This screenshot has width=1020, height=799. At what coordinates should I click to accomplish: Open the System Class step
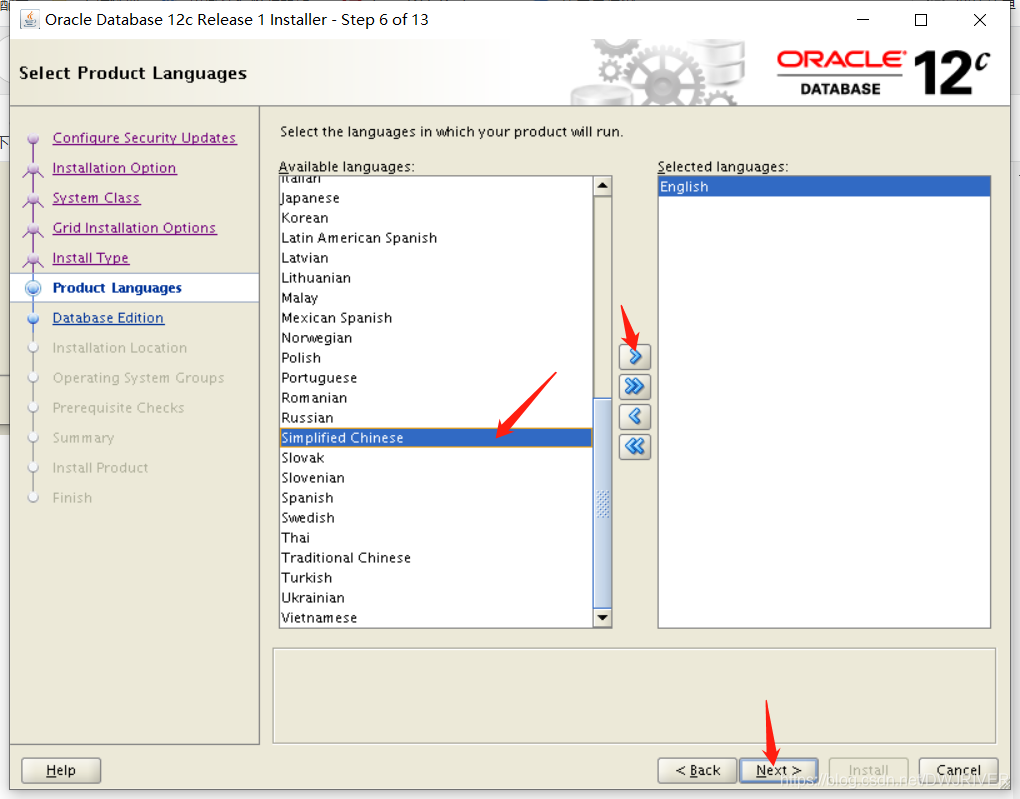(96, 198)
